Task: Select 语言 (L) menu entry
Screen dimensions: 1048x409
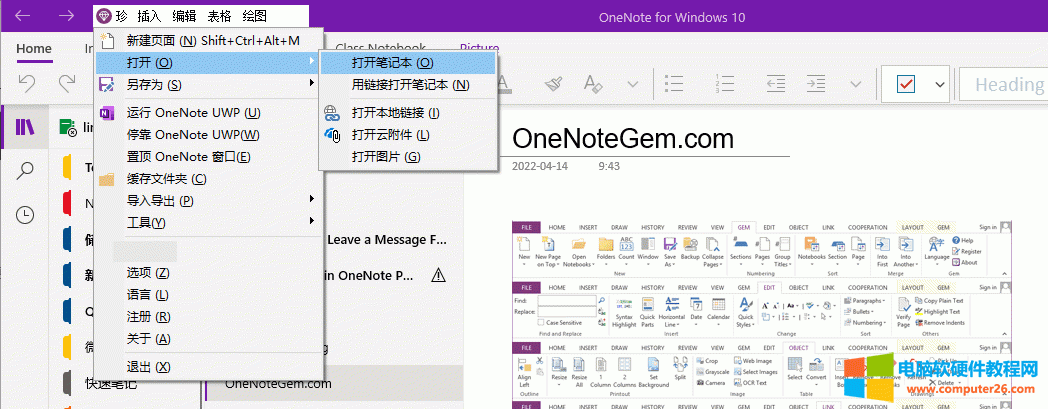Action: point(209,295)
